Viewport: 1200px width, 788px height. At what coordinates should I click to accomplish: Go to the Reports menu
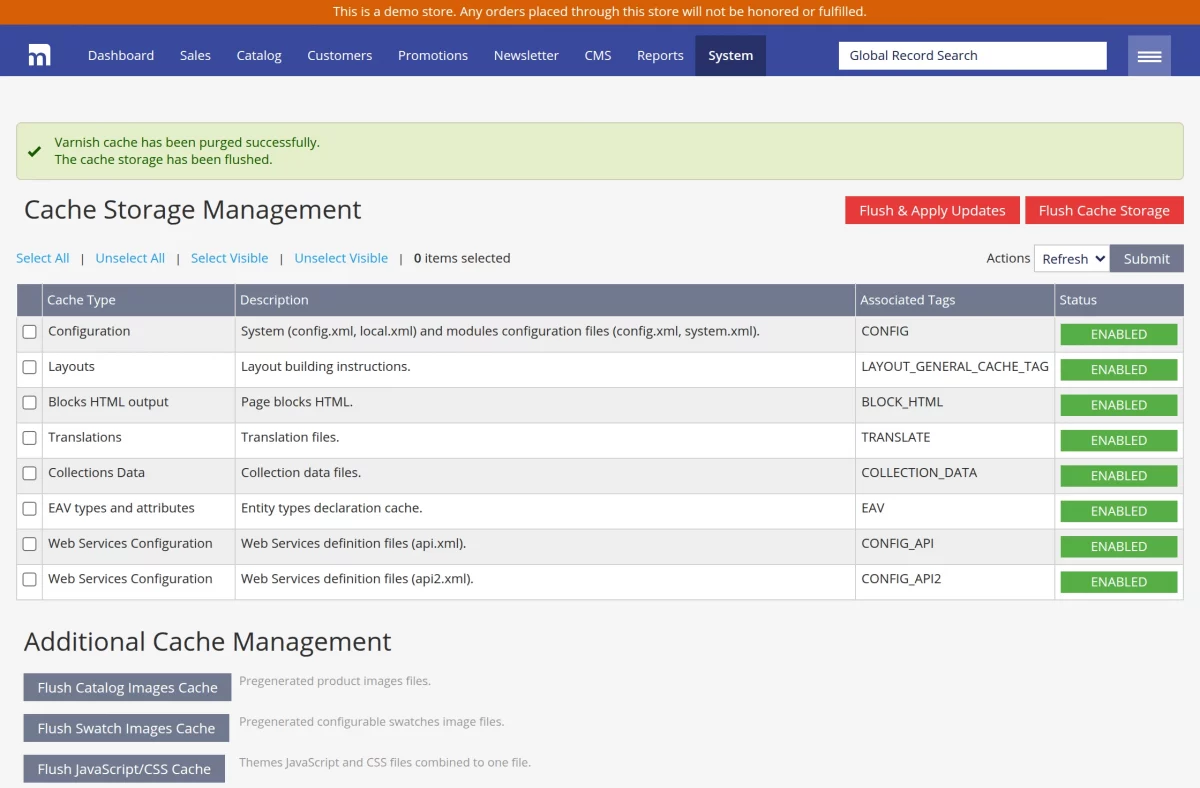(x=660, y=56)
